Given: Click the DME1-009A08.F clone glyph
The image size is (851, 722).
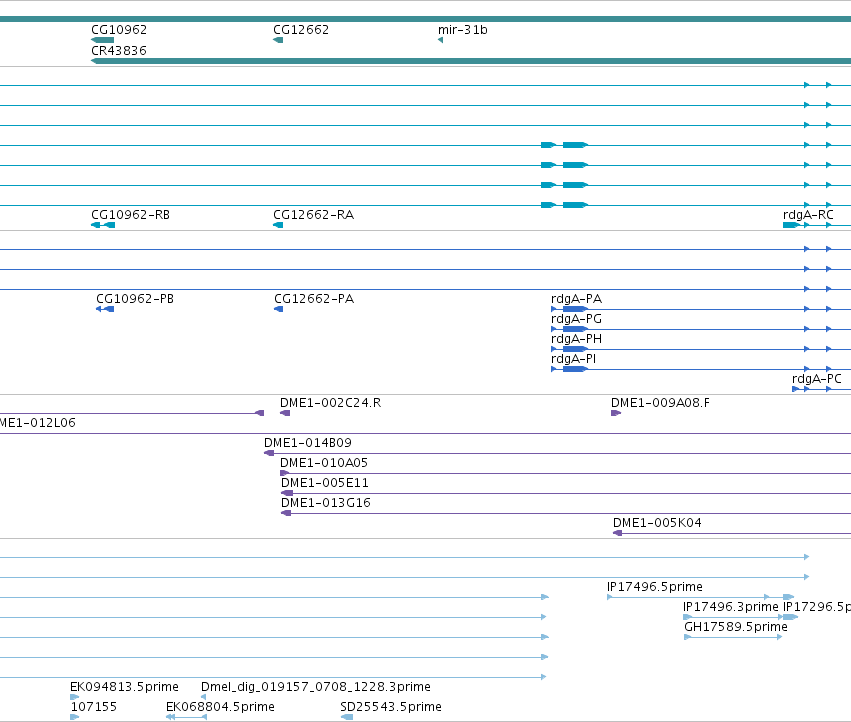Looking at the screenshot, I should pos(616,414).
